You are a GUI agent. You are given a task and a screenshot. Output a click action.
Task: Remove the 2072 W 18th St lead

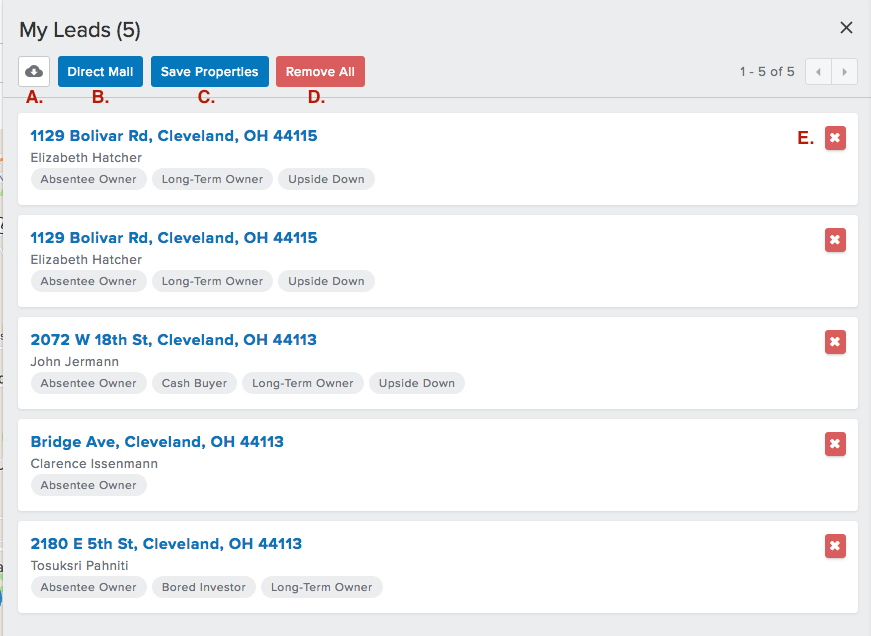[x=835, y=342]
